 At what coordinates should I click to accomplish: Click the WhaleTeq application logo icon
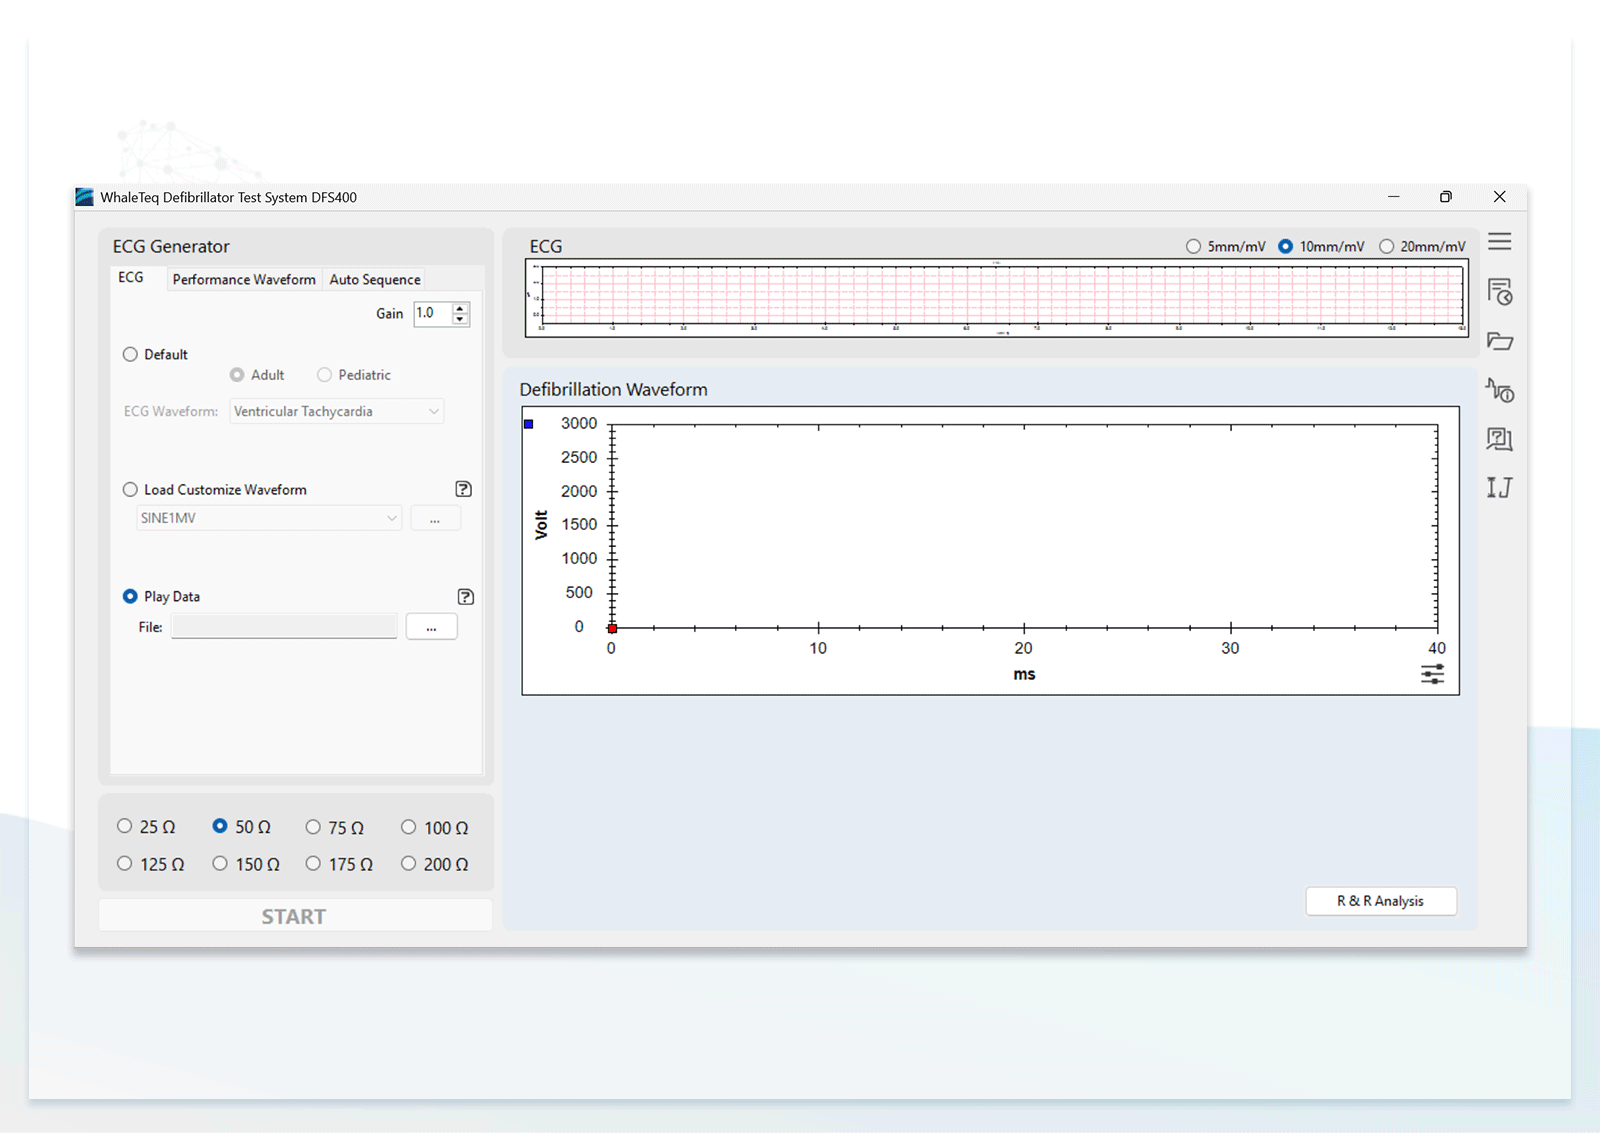point(85,197)
